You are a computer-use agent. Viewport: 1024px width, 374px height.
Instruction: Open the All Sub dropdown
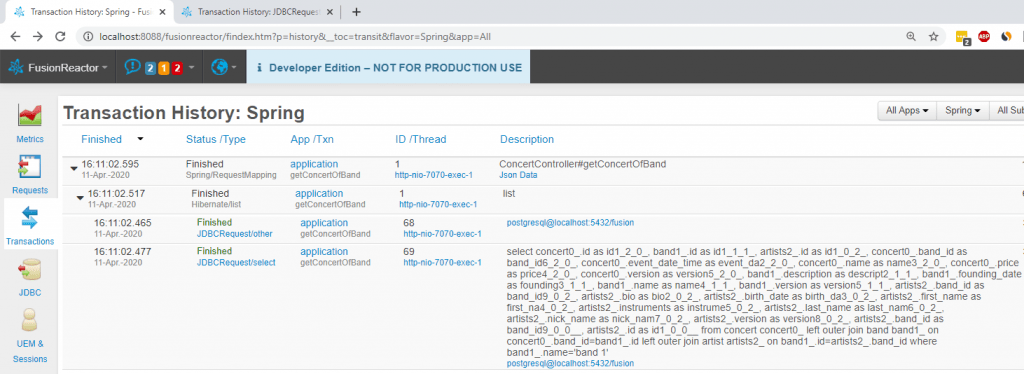[x=1006, y=111]
